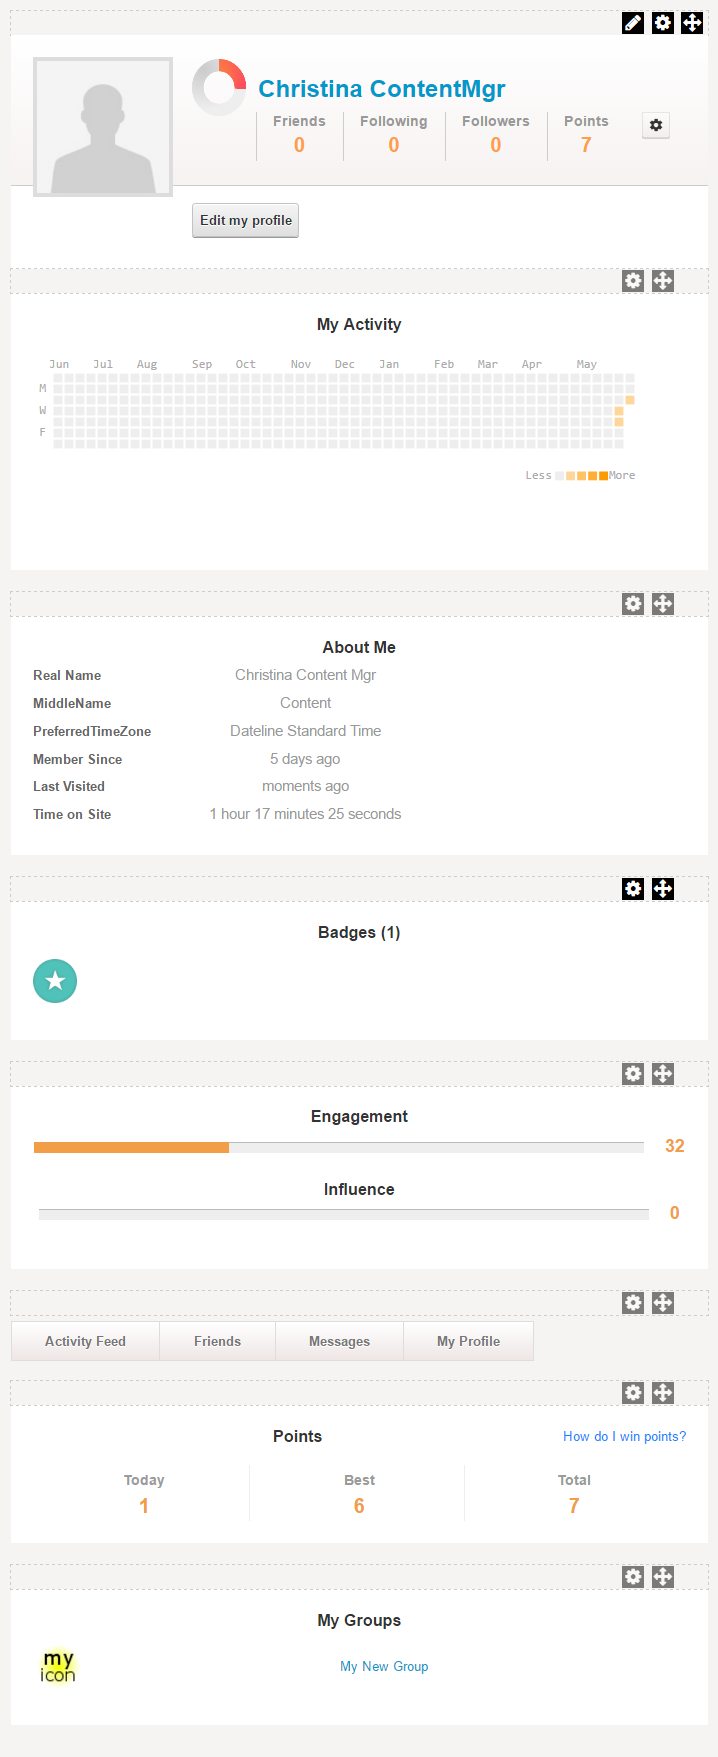Viewport: 718px width, 1757px height.
Task: Click the profile avatar placeholder image
Action: coord(103,127)
